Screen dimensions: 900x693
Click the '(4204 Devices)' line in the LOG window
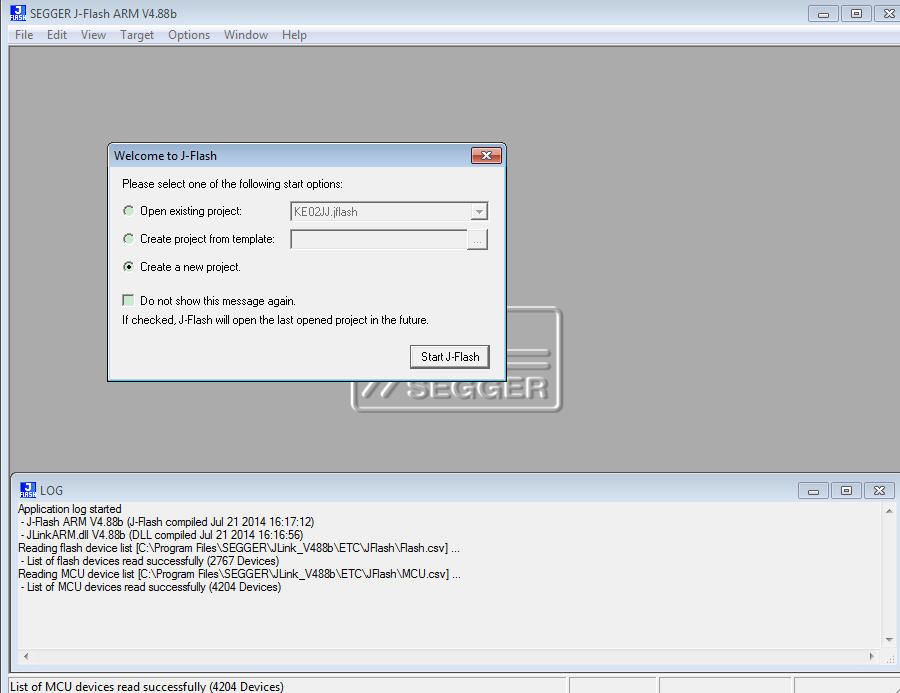150,587
